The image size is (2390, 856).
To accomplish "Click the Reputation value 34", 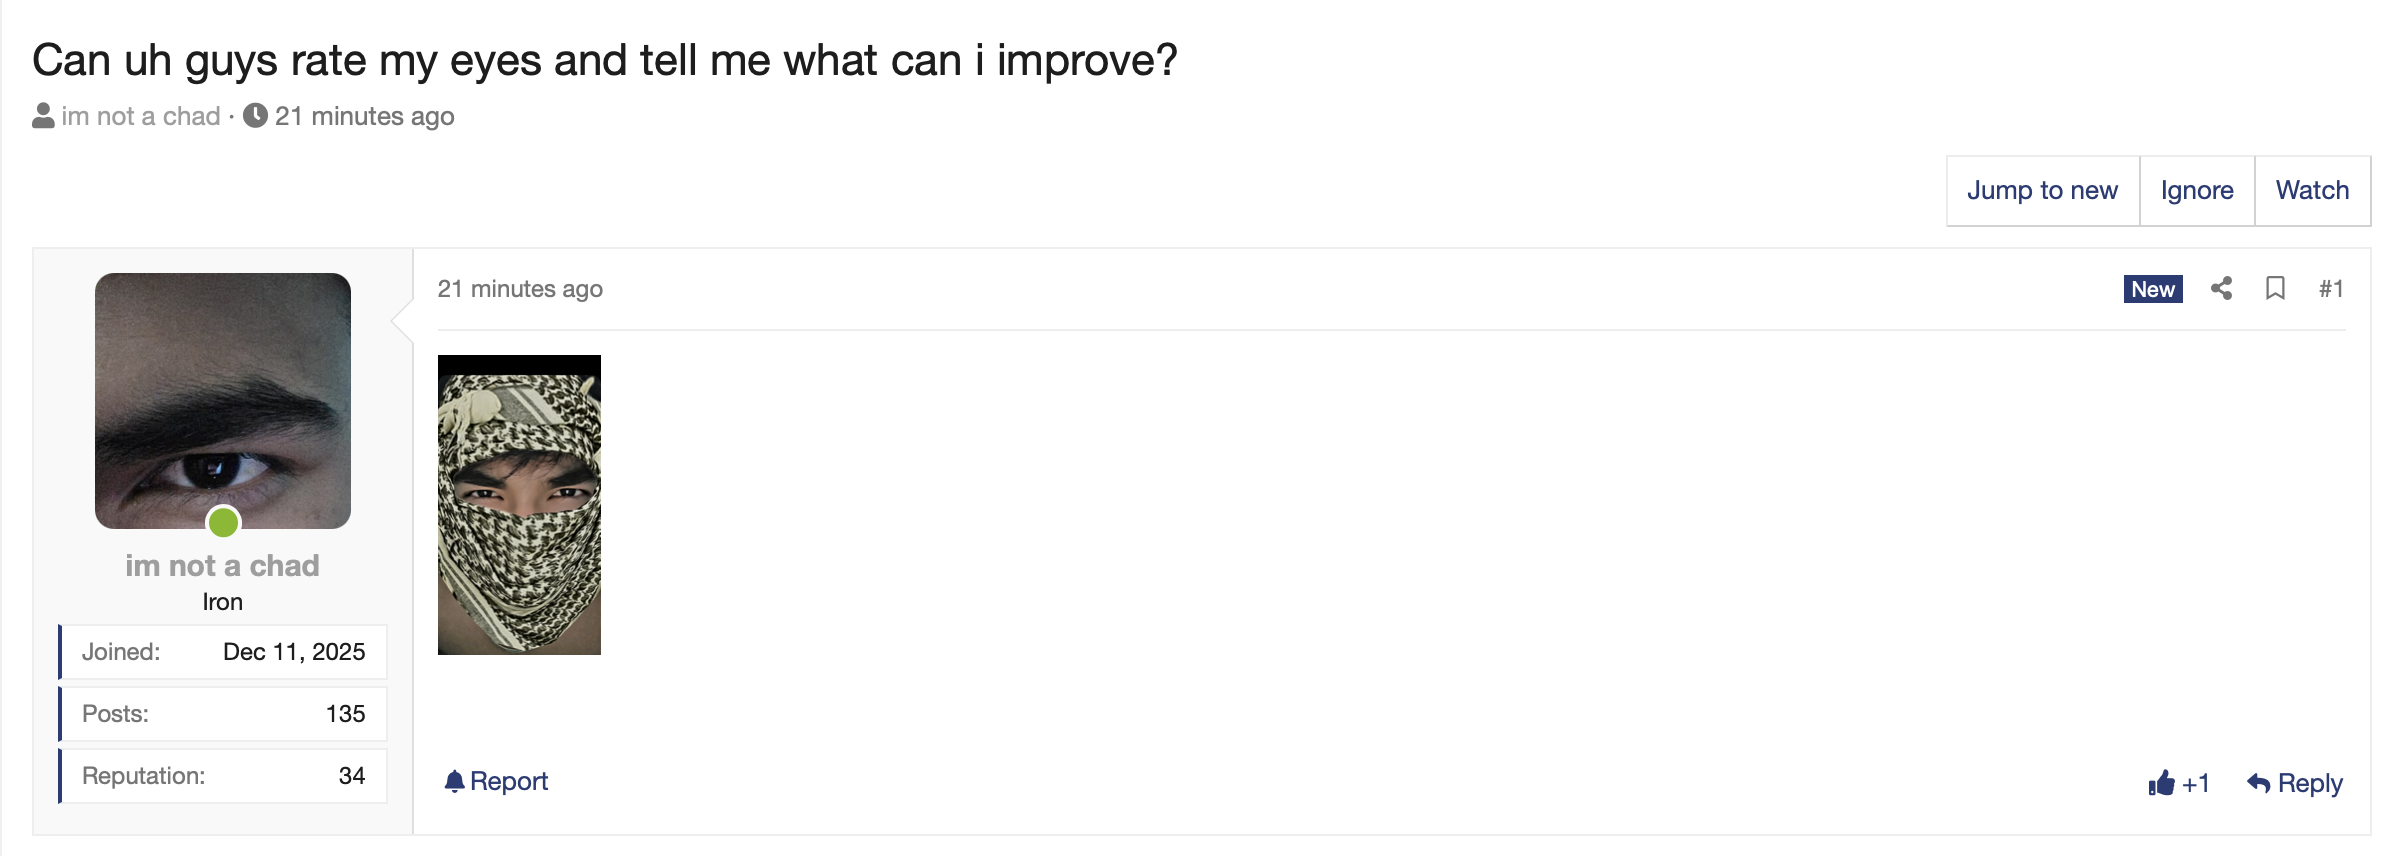I will 351,776.
